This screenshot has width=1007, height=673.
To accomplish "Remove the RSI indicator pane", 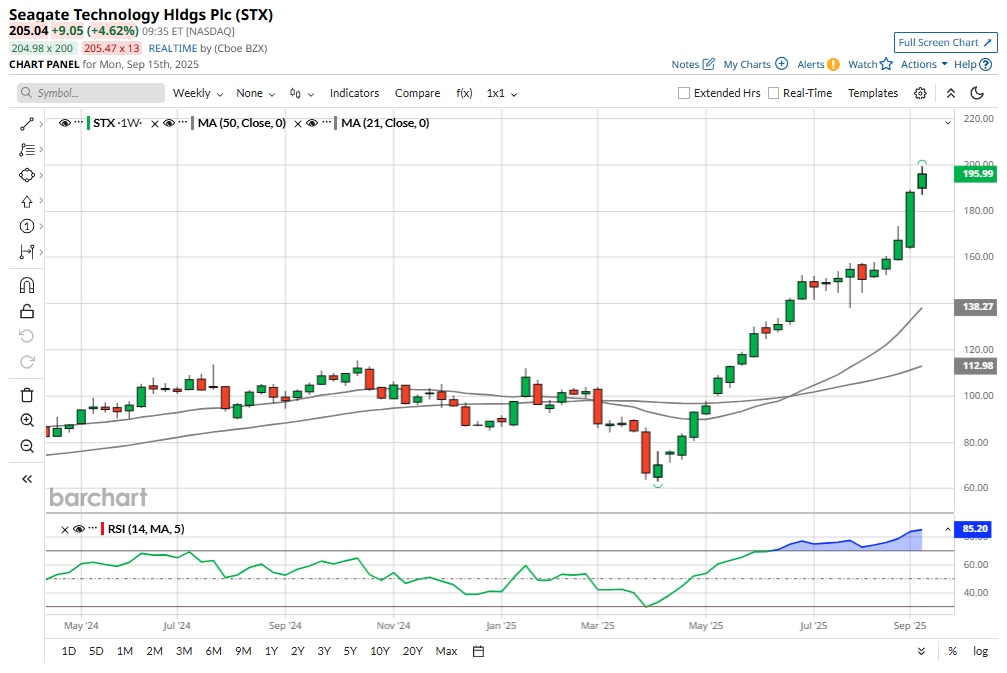I will click(x=64, y=530).
